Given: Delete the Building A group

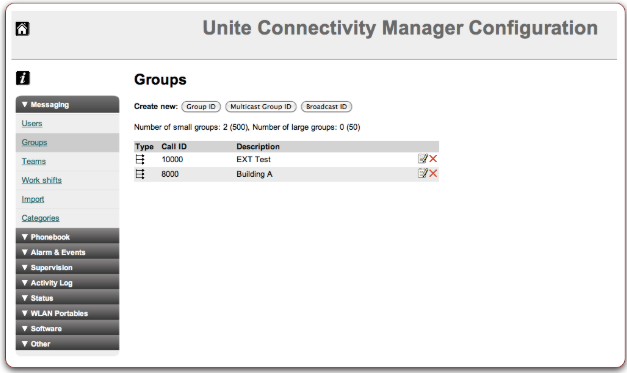Looking at the screenshot, I should click(x=433, y=174).
